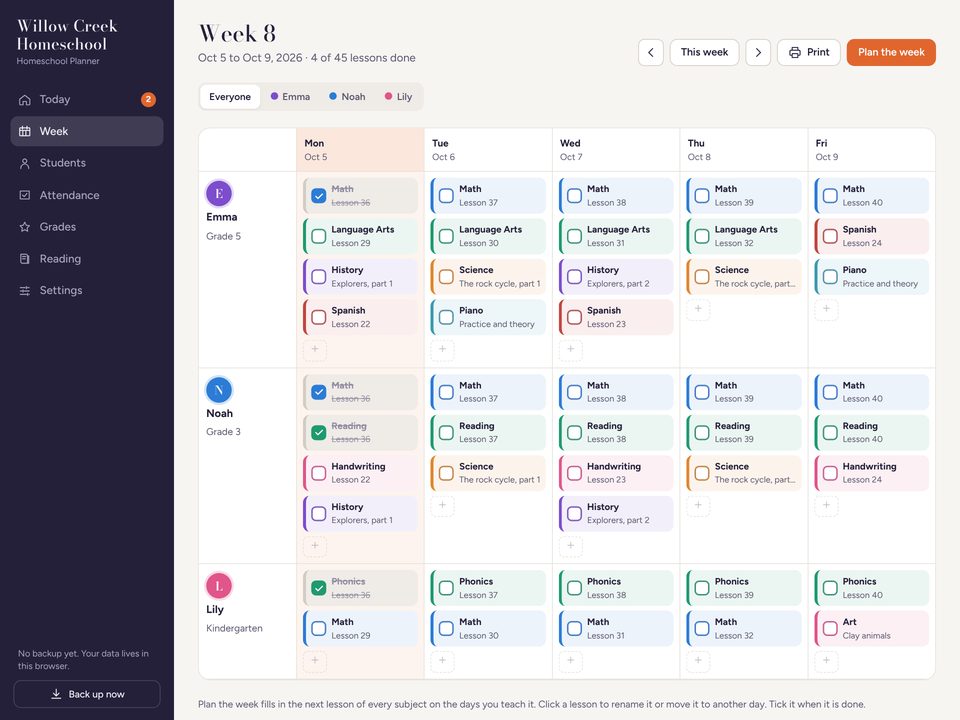Screen dimensions: 960x720
Task: Tick Emma's Piano checkbox on Friday
Action: [830, 277]
